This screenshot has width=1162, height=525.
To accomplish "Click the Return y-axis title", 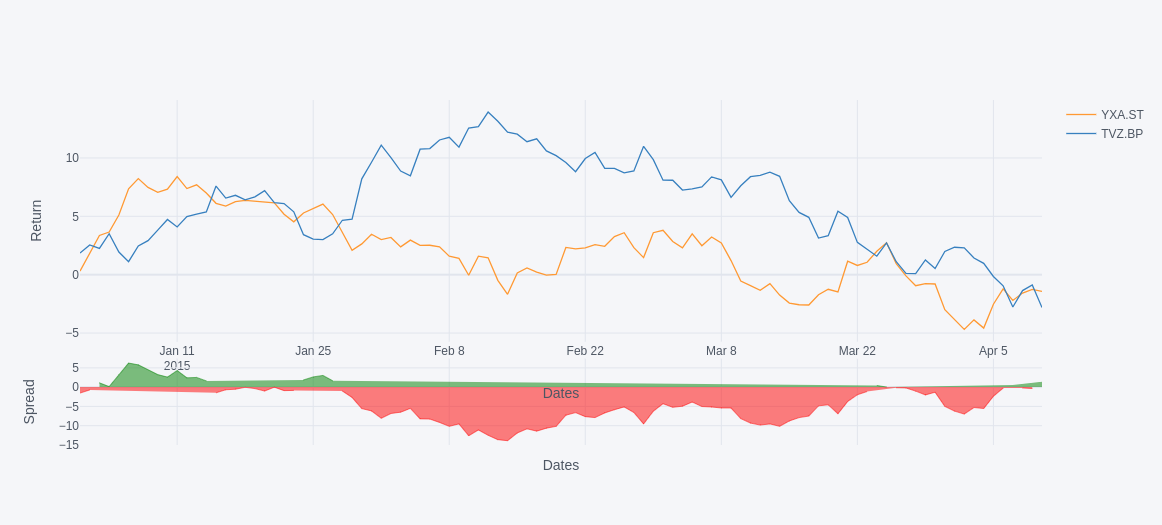I will (x=36, y=220).
